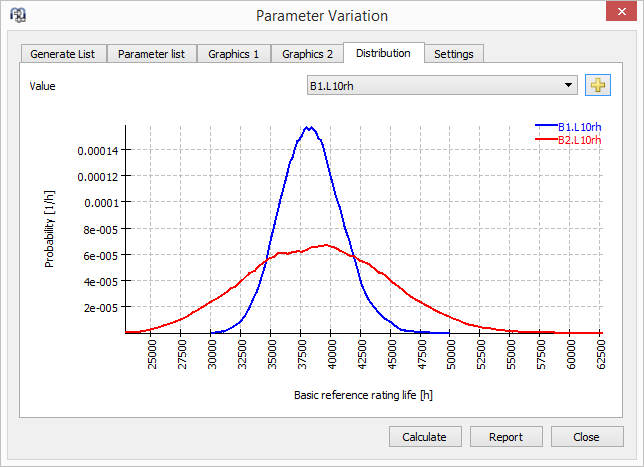Switch to the Generate List tab

tap(62, 54)
